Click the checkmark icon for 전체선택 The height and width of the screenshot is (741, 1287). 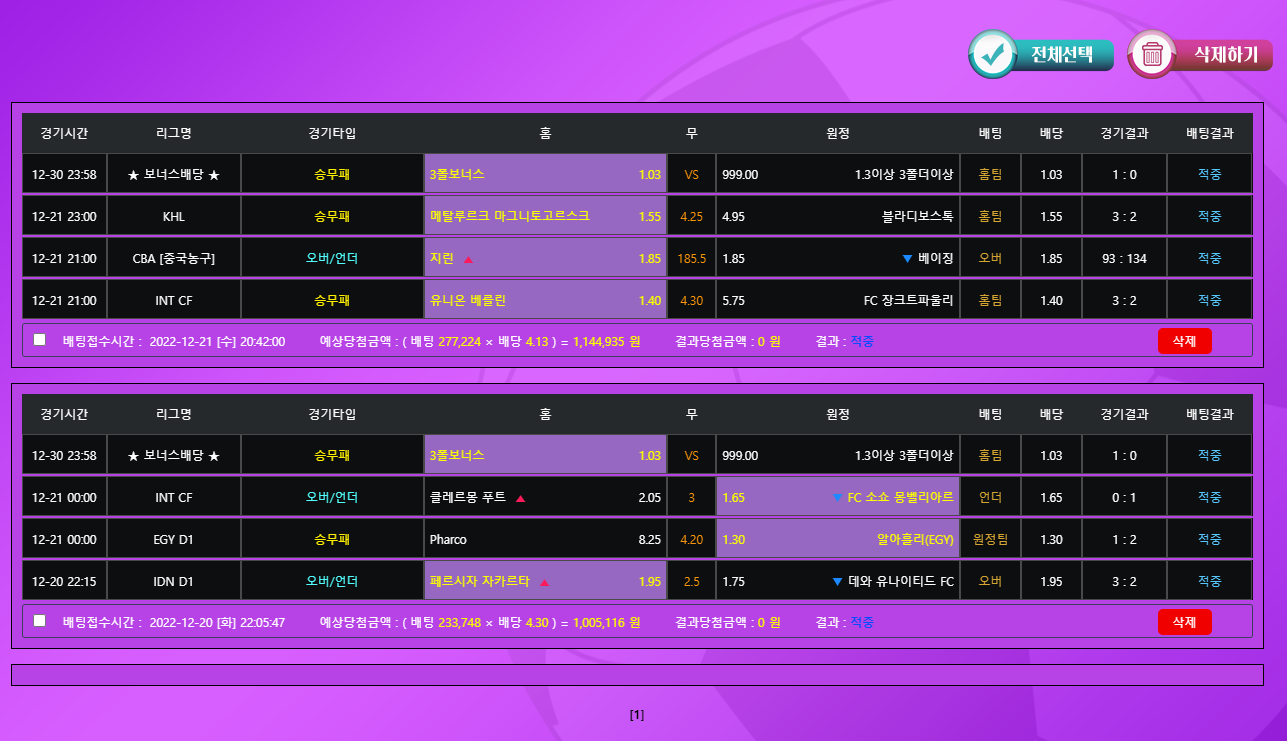click(x=993, y=54)
